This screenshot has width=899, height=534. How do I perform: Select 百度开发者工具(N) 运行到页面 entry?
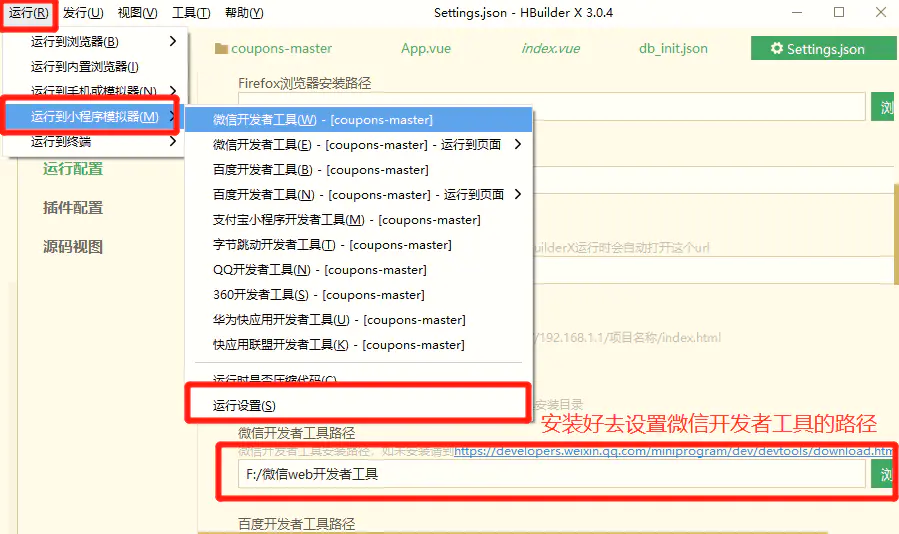pyautogui.click(x=359, y=194)
